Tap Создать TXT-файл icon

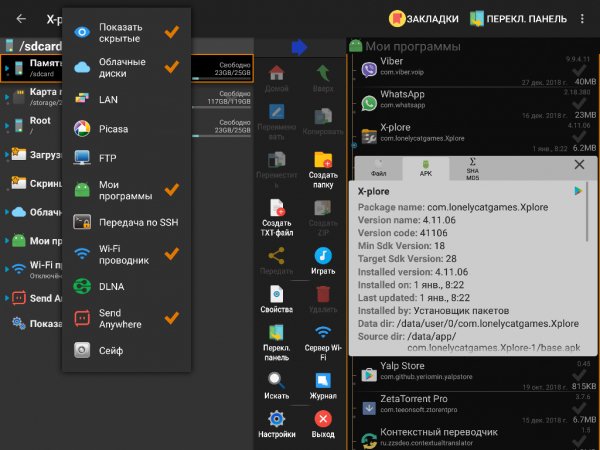point(277,207)
